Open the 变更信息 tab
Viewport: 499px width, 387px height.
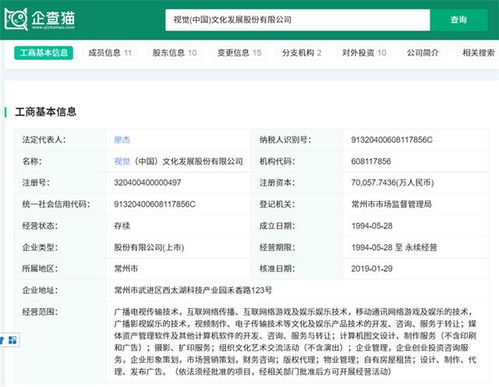point(239,53)
